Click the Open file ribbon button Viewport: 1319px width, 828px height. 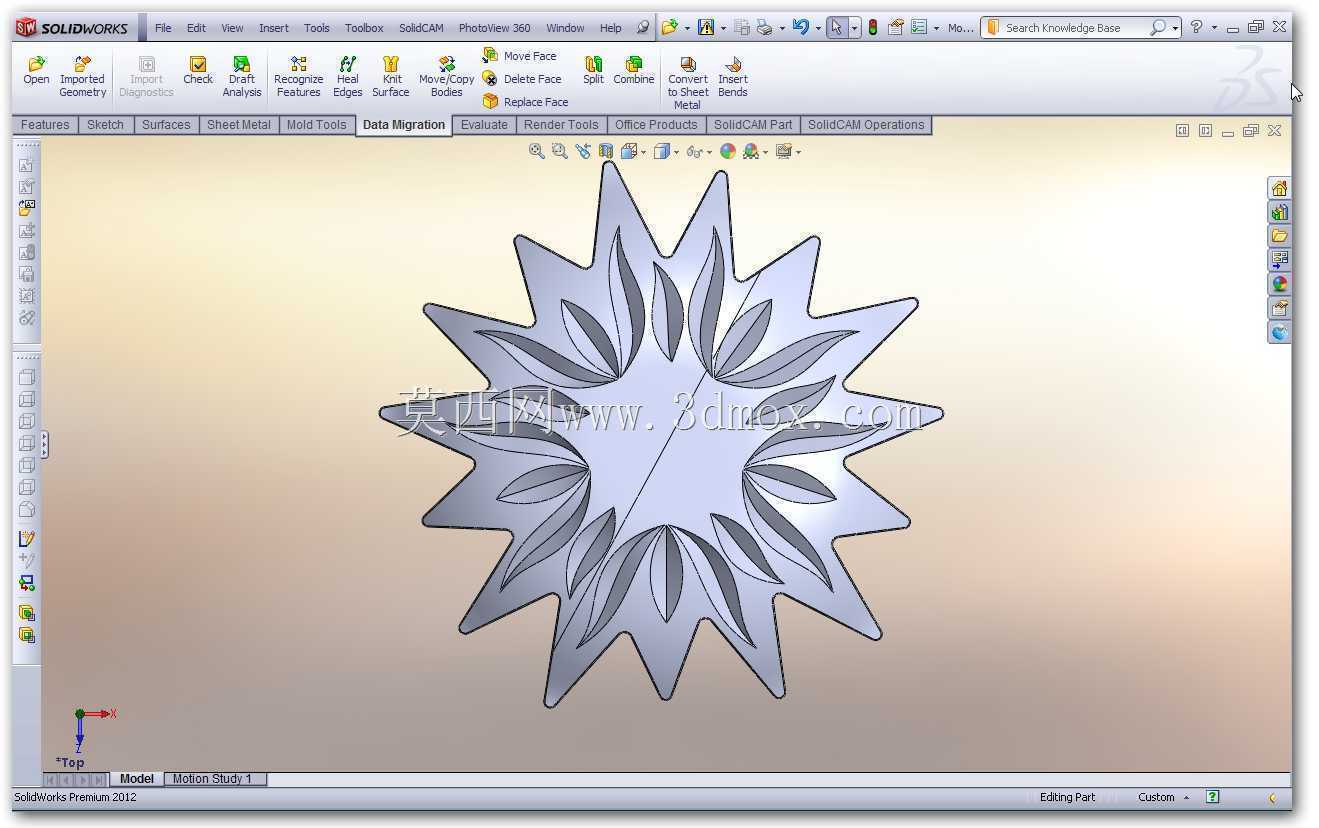[36, 71]
